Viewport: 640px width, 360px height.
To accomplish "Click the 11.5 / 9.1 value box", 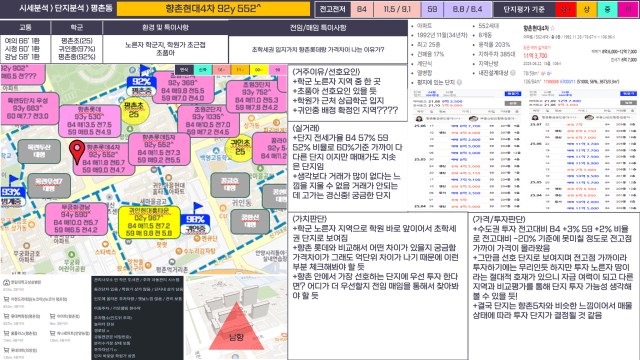I will click(397, 9).
